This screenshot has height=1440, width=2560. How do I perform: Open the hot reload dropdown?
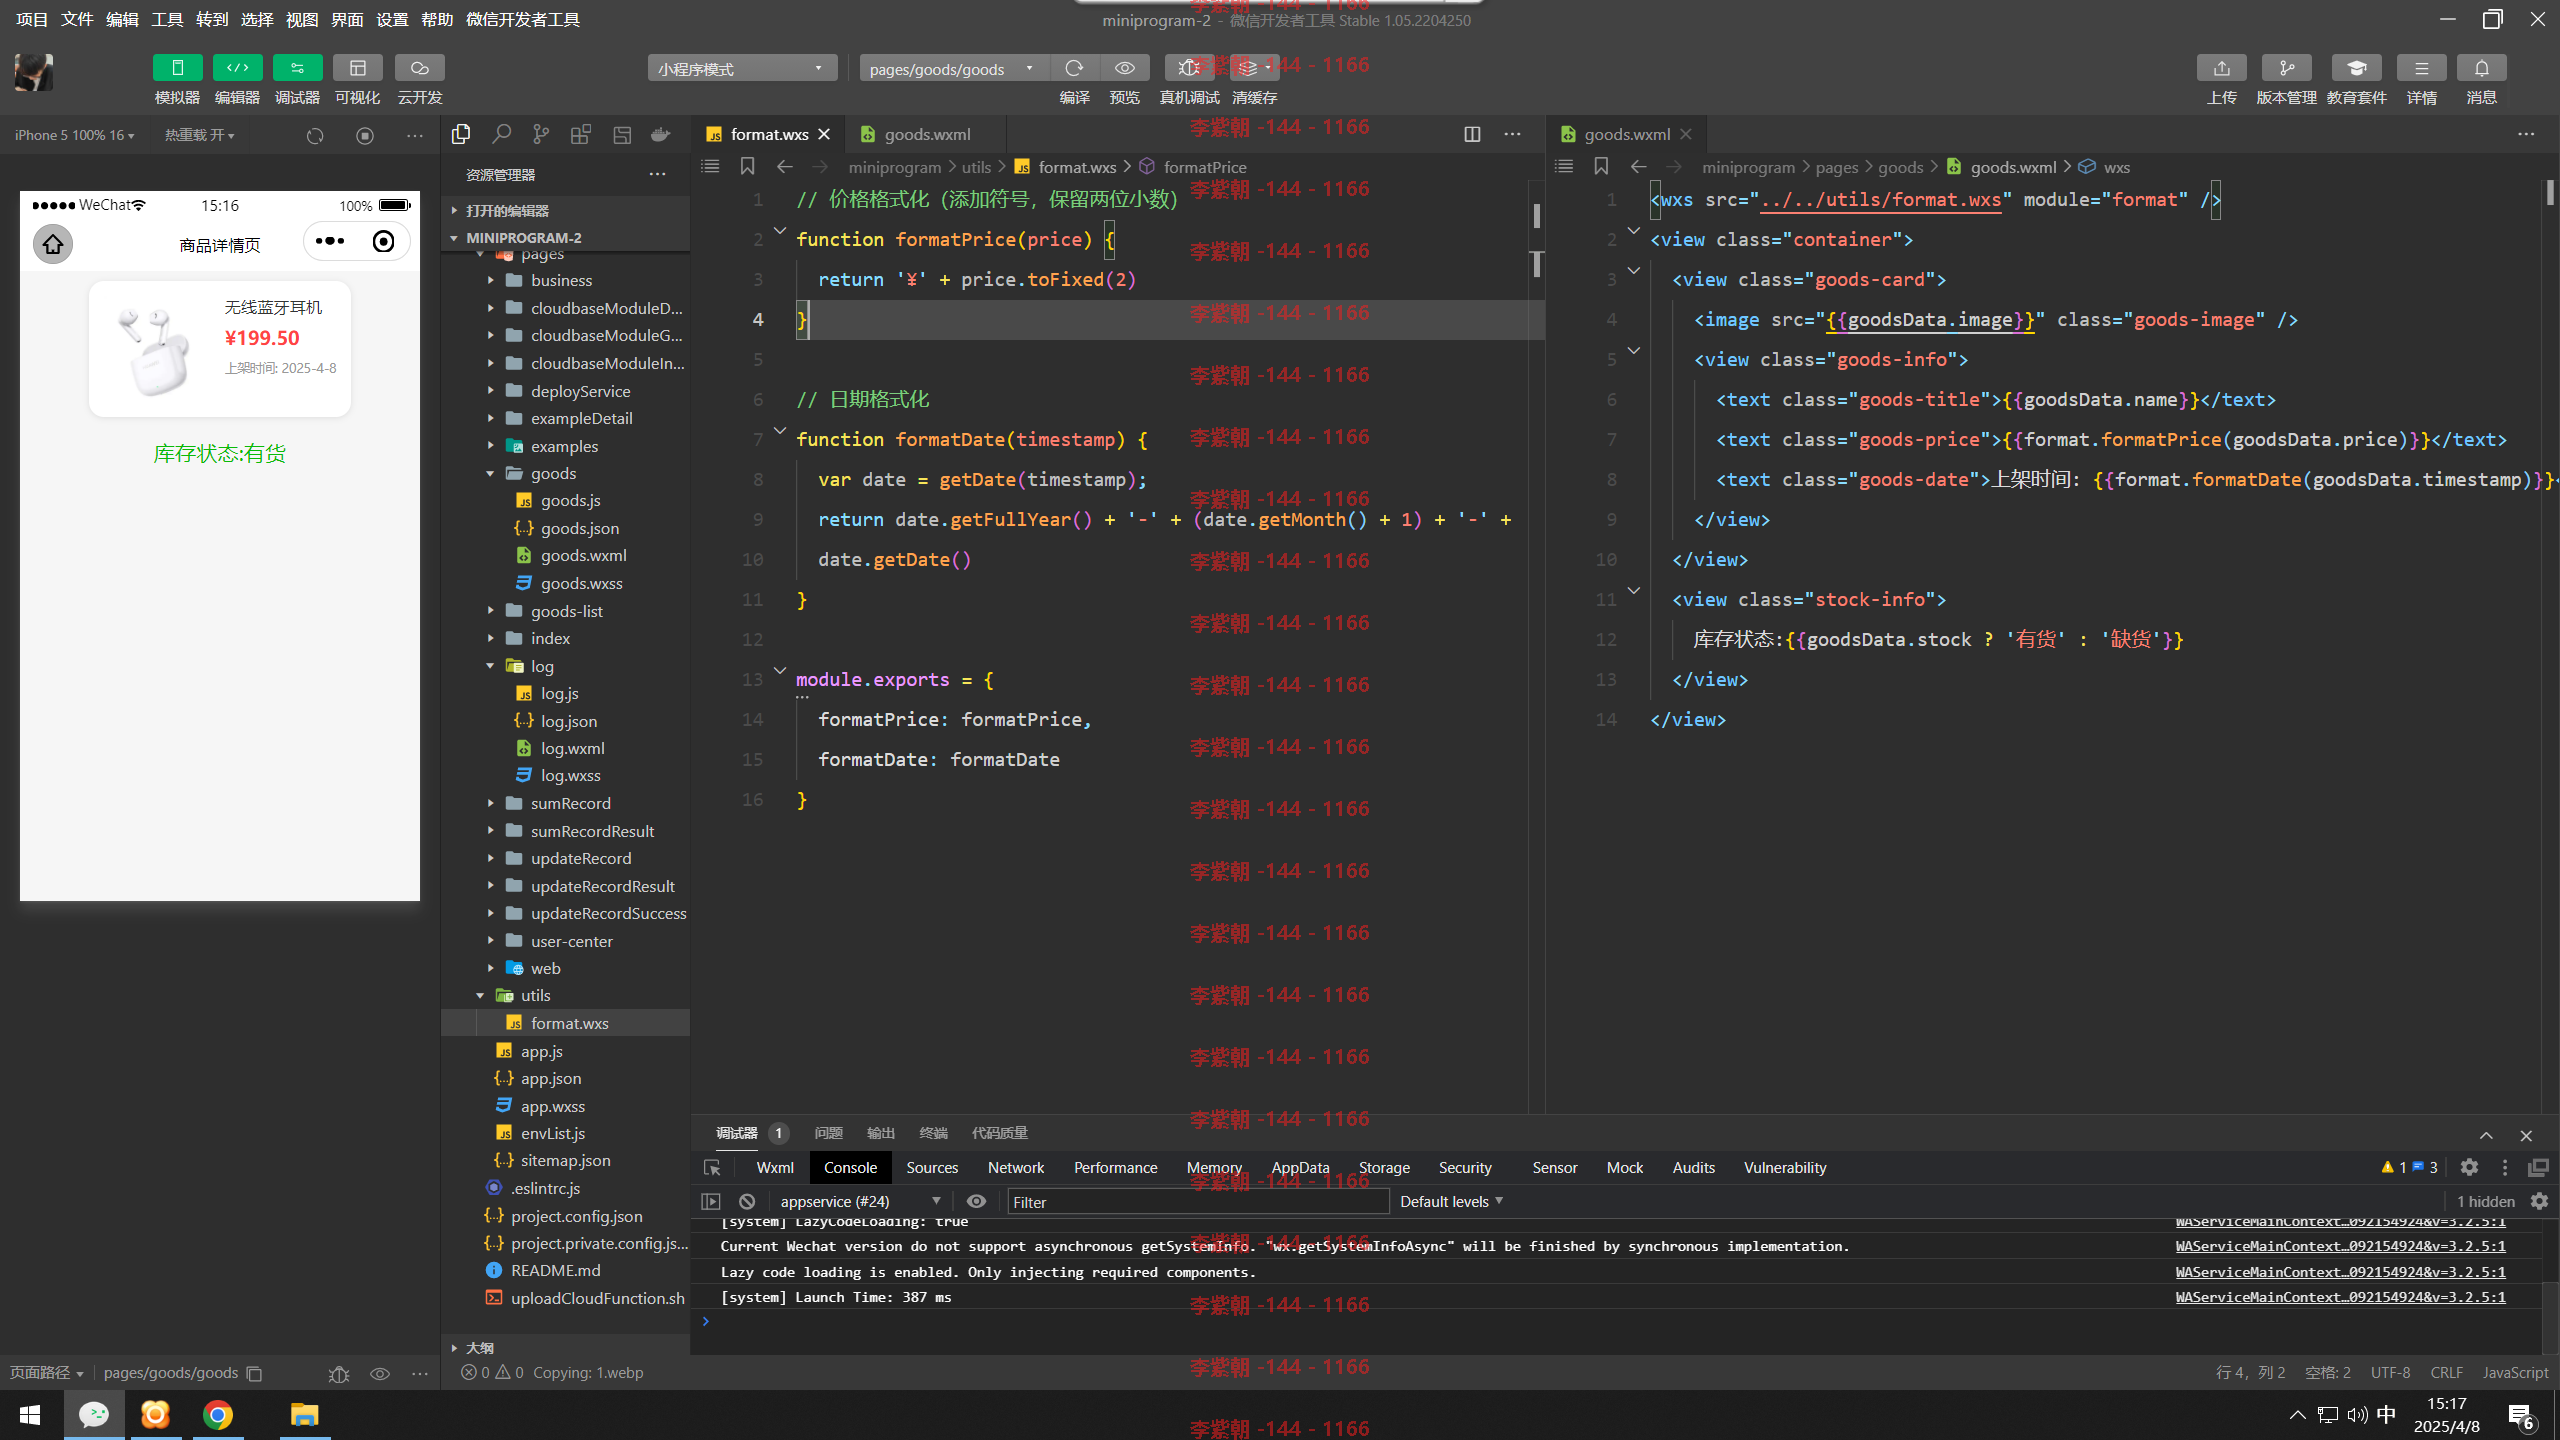click(x=200, y=135)
